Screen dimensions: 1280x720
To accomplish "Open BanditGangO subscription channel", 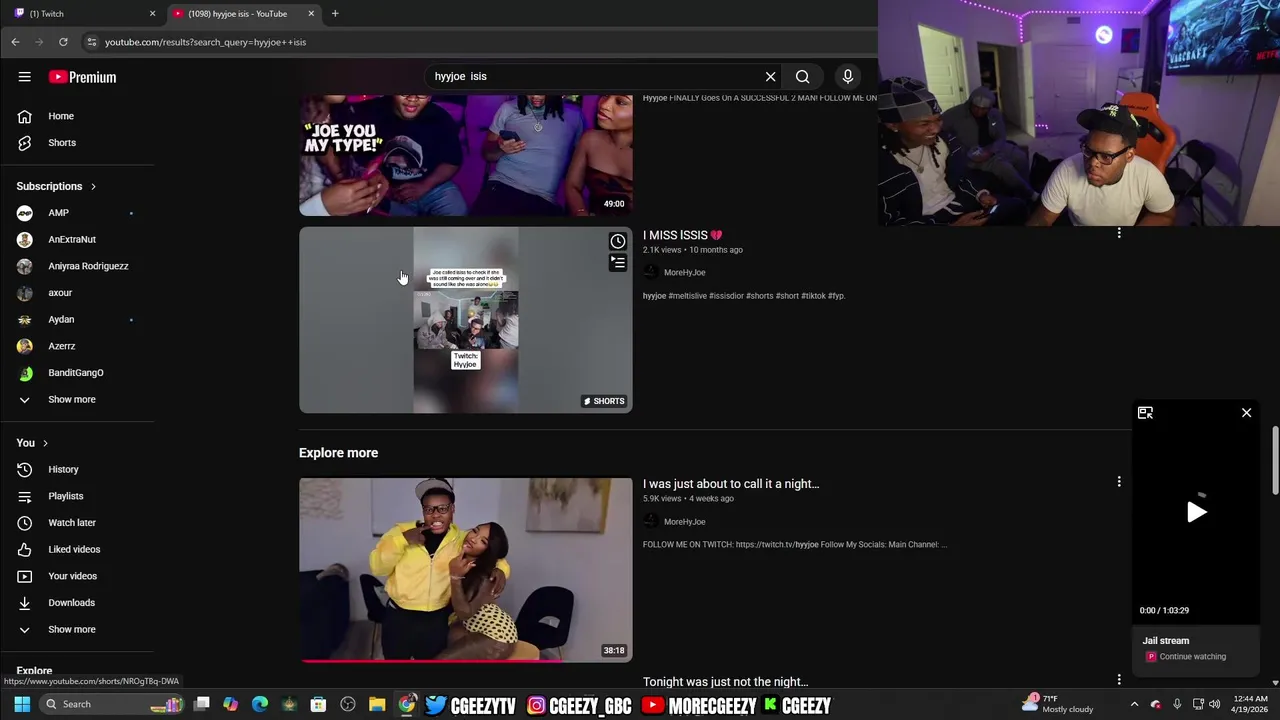I will (77, 373).
